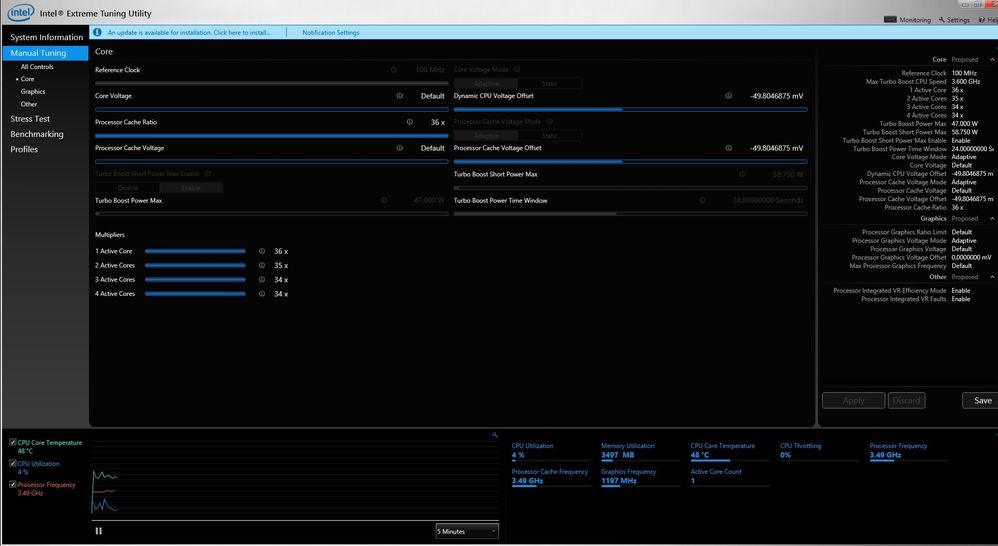Open Turbo Boost Power Max info icon
The height and width of the screenshot is (546, 998).
pyautogui.click(x=384, y=200)
